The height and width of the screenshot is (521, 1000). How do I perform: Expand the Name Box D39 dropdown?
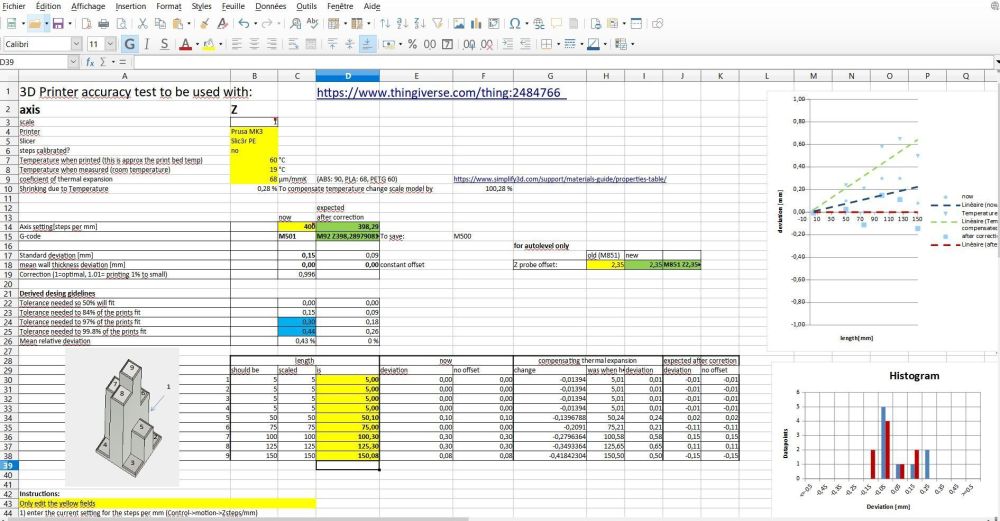coord(73,62)
